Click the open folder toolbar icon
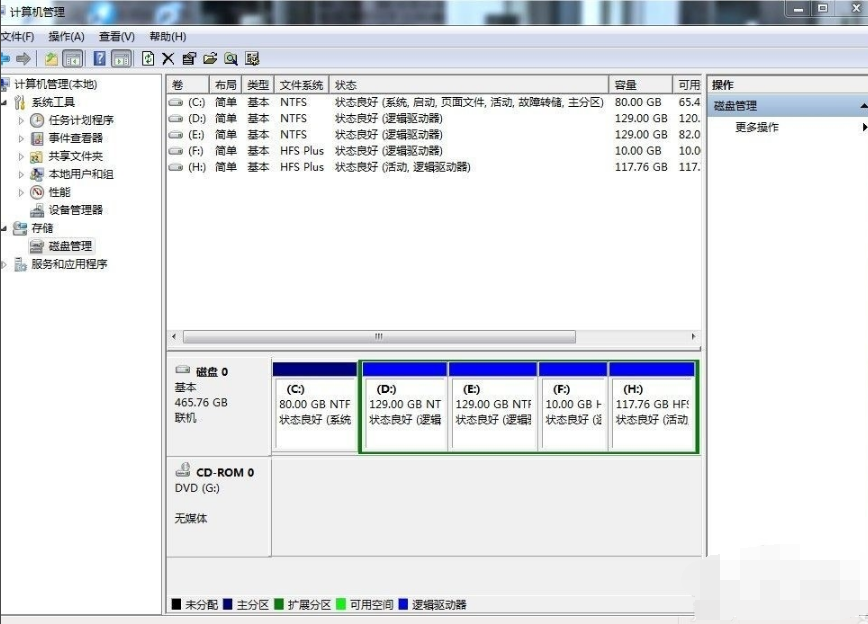The height and width of the screenshot is (624, 868). 210,59
